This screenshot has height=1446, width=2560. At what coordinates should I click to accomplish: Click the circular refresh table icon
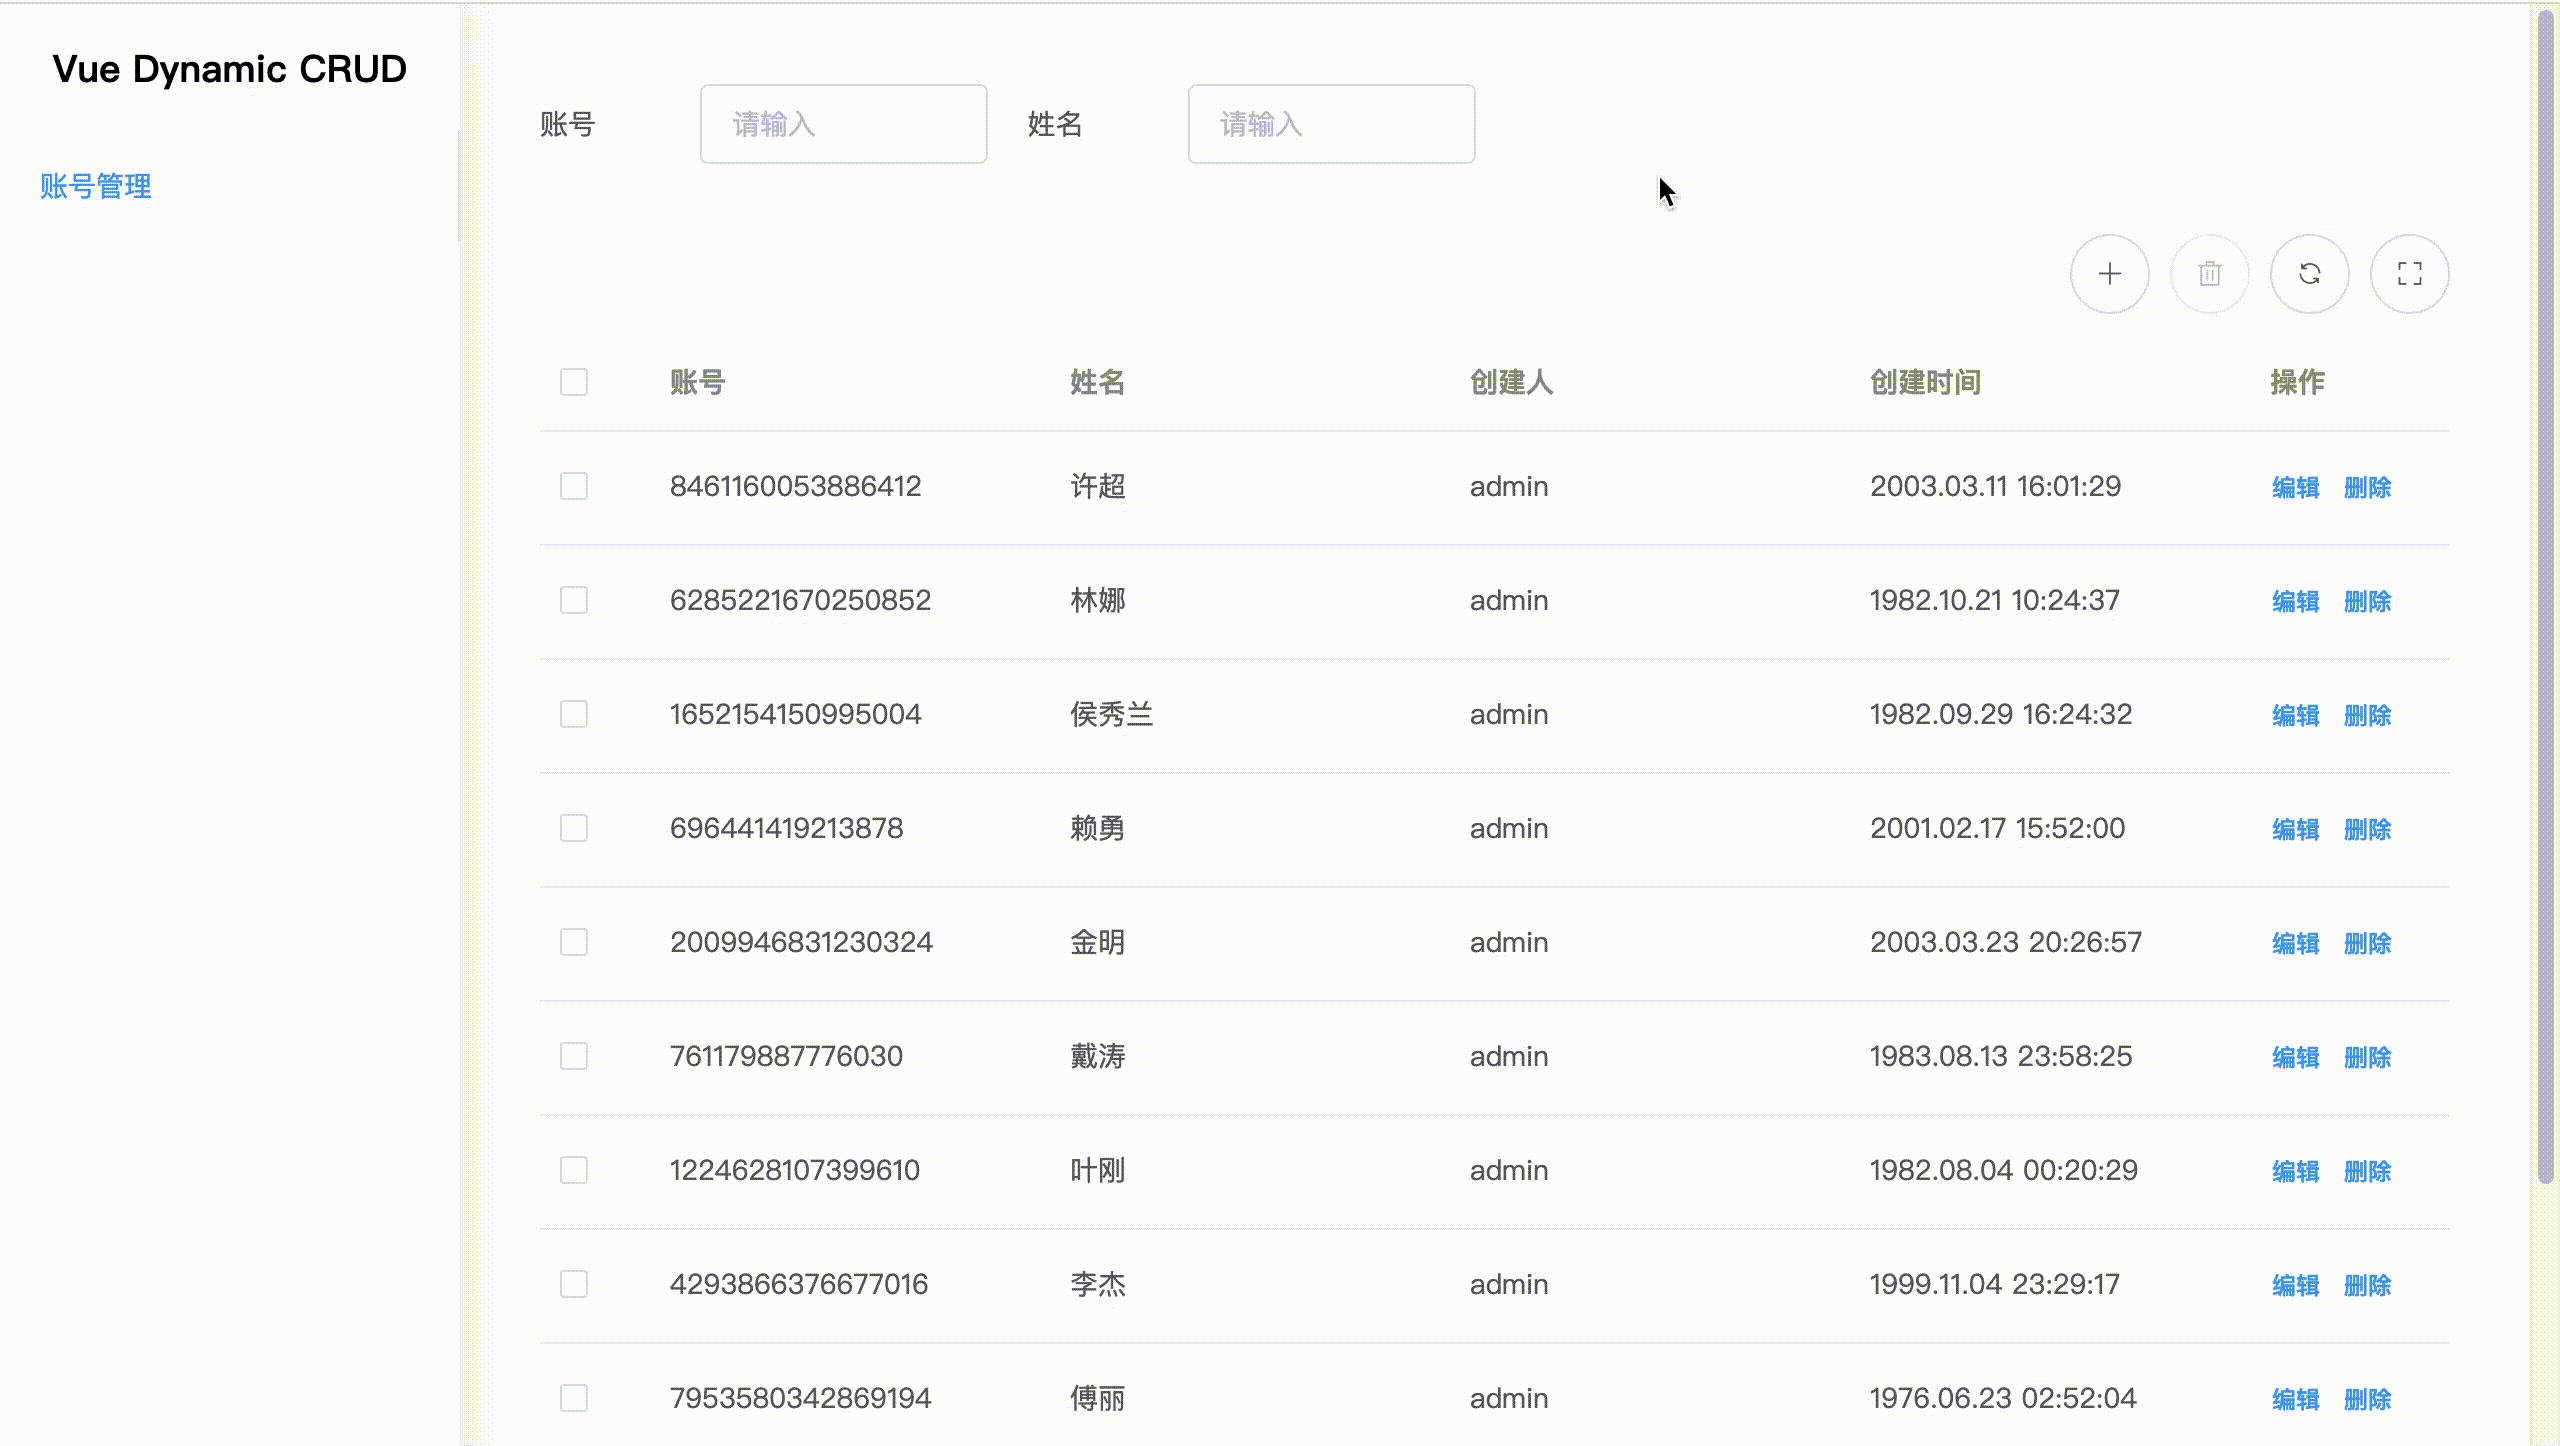(x=2309, y=274)
